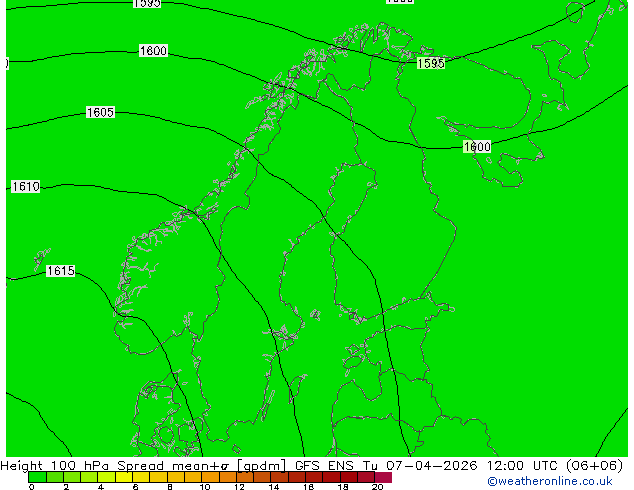Select the 1595 label near northern Norway coast

431,63
